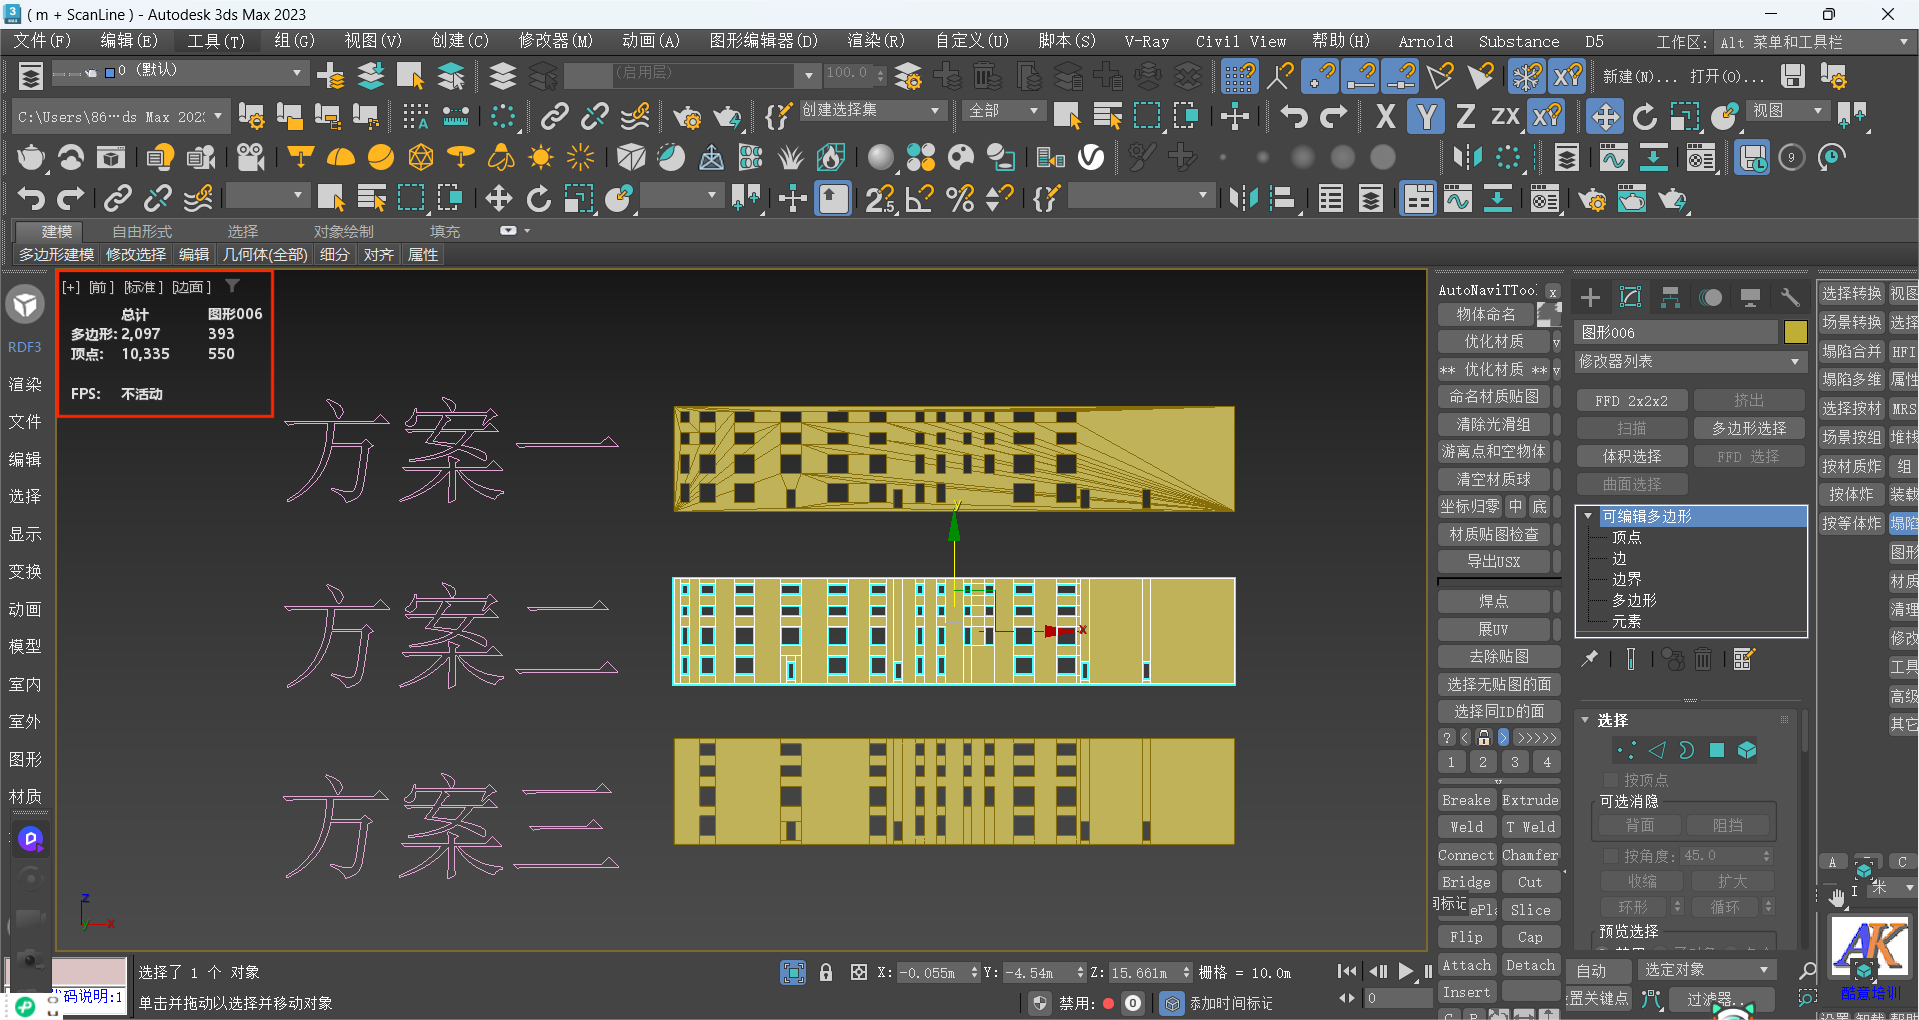This screenshot has width=1919, height=1020.
Task: Open the Display command panel tab
Action: click(x=1750, y=297)
